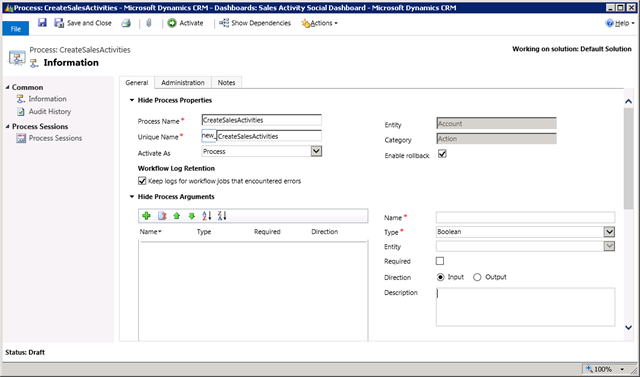Screen dimensions: 640x377
Task: Click the Help question mark icon
Action: [x=609, y=23]
